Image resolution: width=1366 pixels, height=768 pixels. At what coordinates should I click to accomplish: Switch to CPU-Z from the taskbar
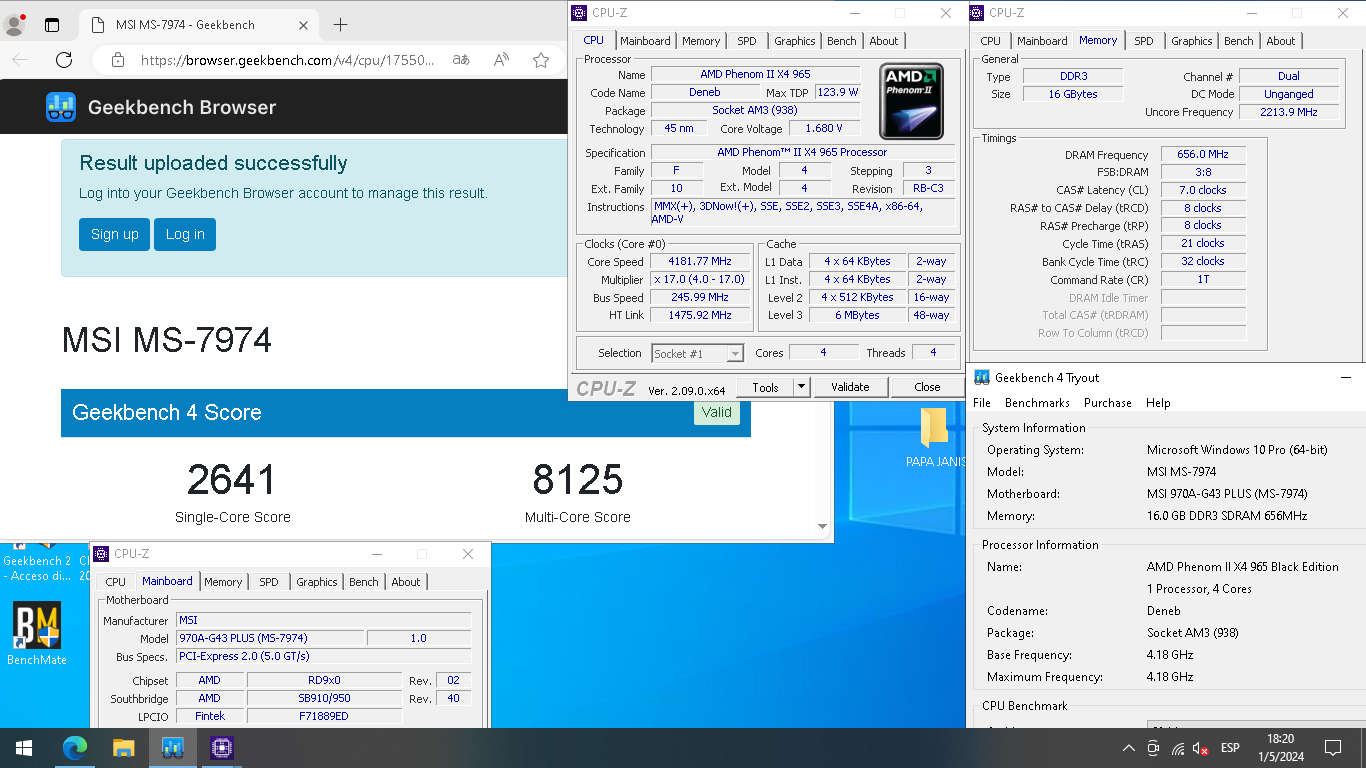pyautogui.click(x=221, y=747)
